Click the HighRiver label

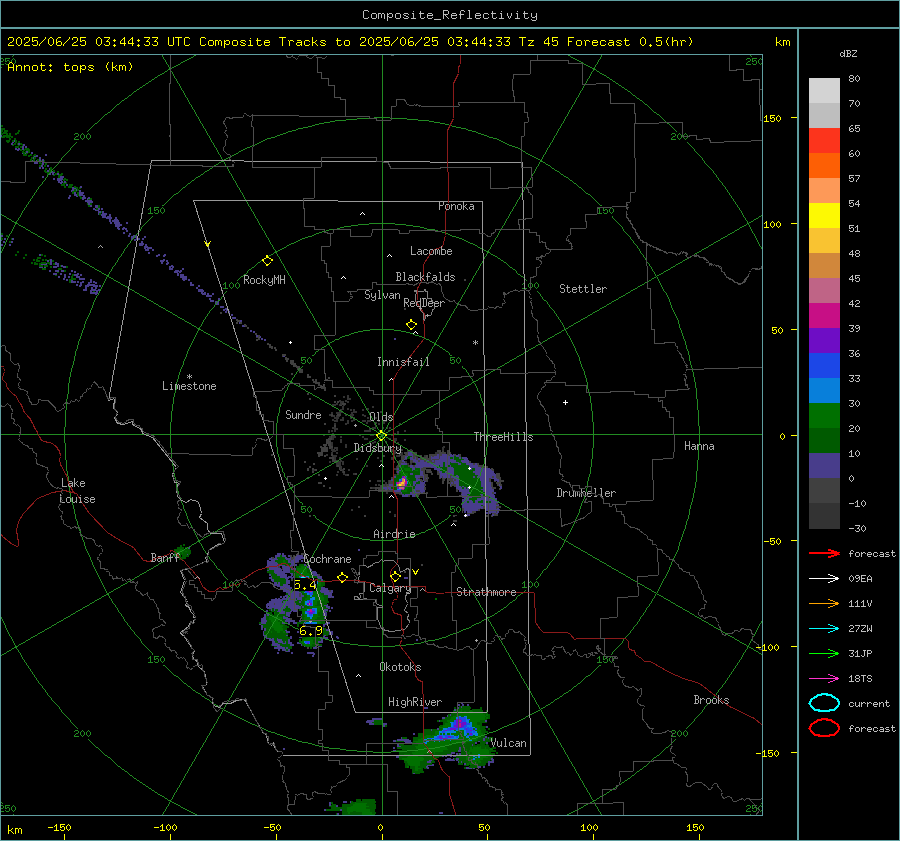pos(415,702)
